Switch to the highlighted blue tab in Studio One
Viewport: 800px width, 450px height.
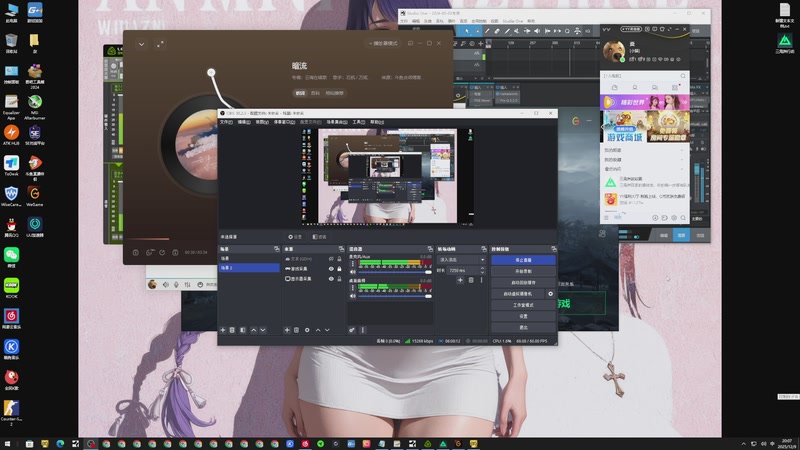(681, 235)
